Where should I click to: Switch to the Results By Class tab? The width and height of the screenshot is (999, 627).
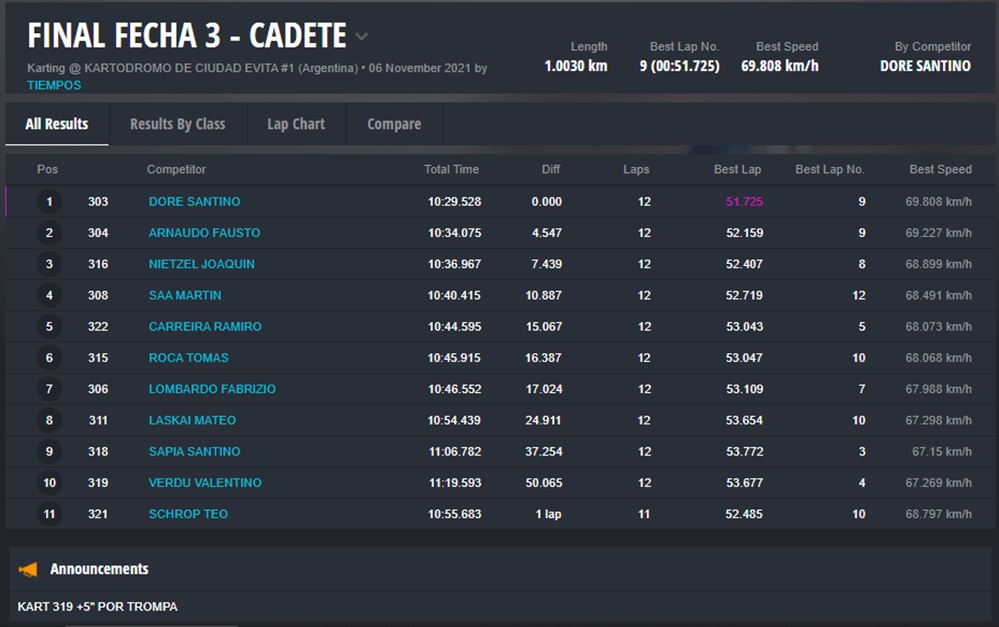coord(177,124)
